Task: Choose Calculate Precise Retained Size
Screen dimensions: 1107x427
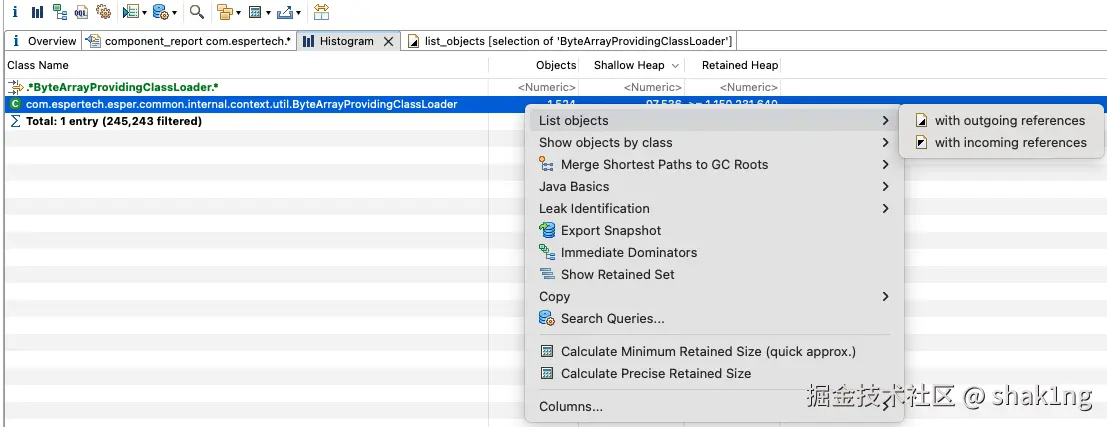Action: coord(714,373)
